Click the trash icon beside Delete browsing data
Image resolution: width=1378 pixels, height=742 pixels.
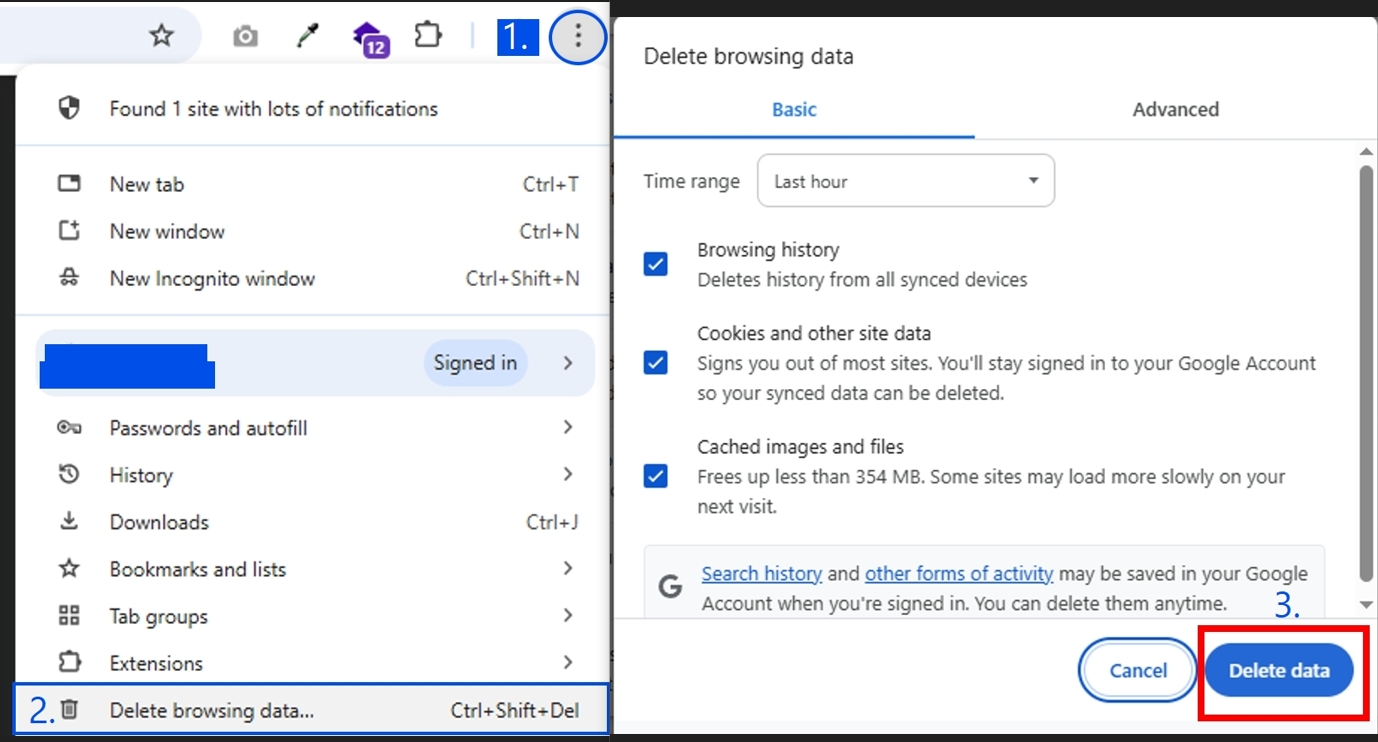(x=69, y=710)
